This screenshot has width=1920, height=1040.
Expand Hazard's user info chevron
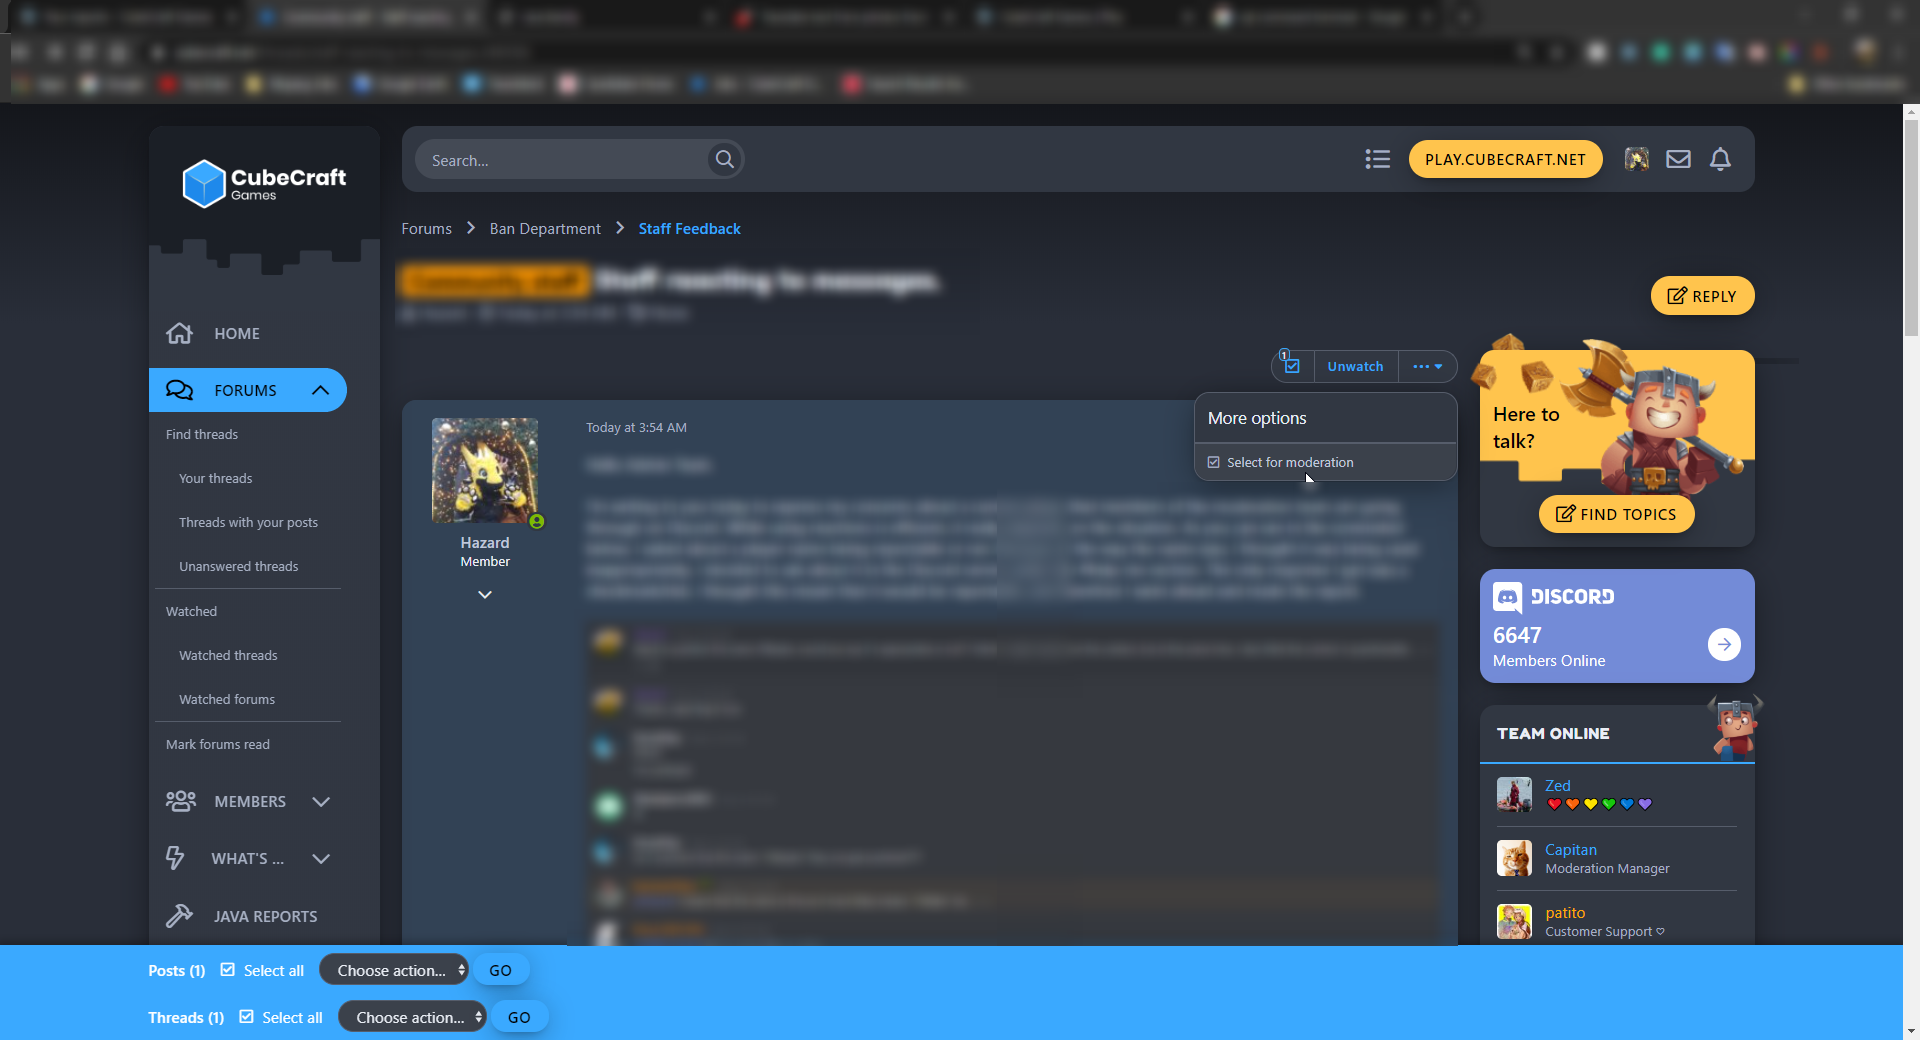point(485,594)
